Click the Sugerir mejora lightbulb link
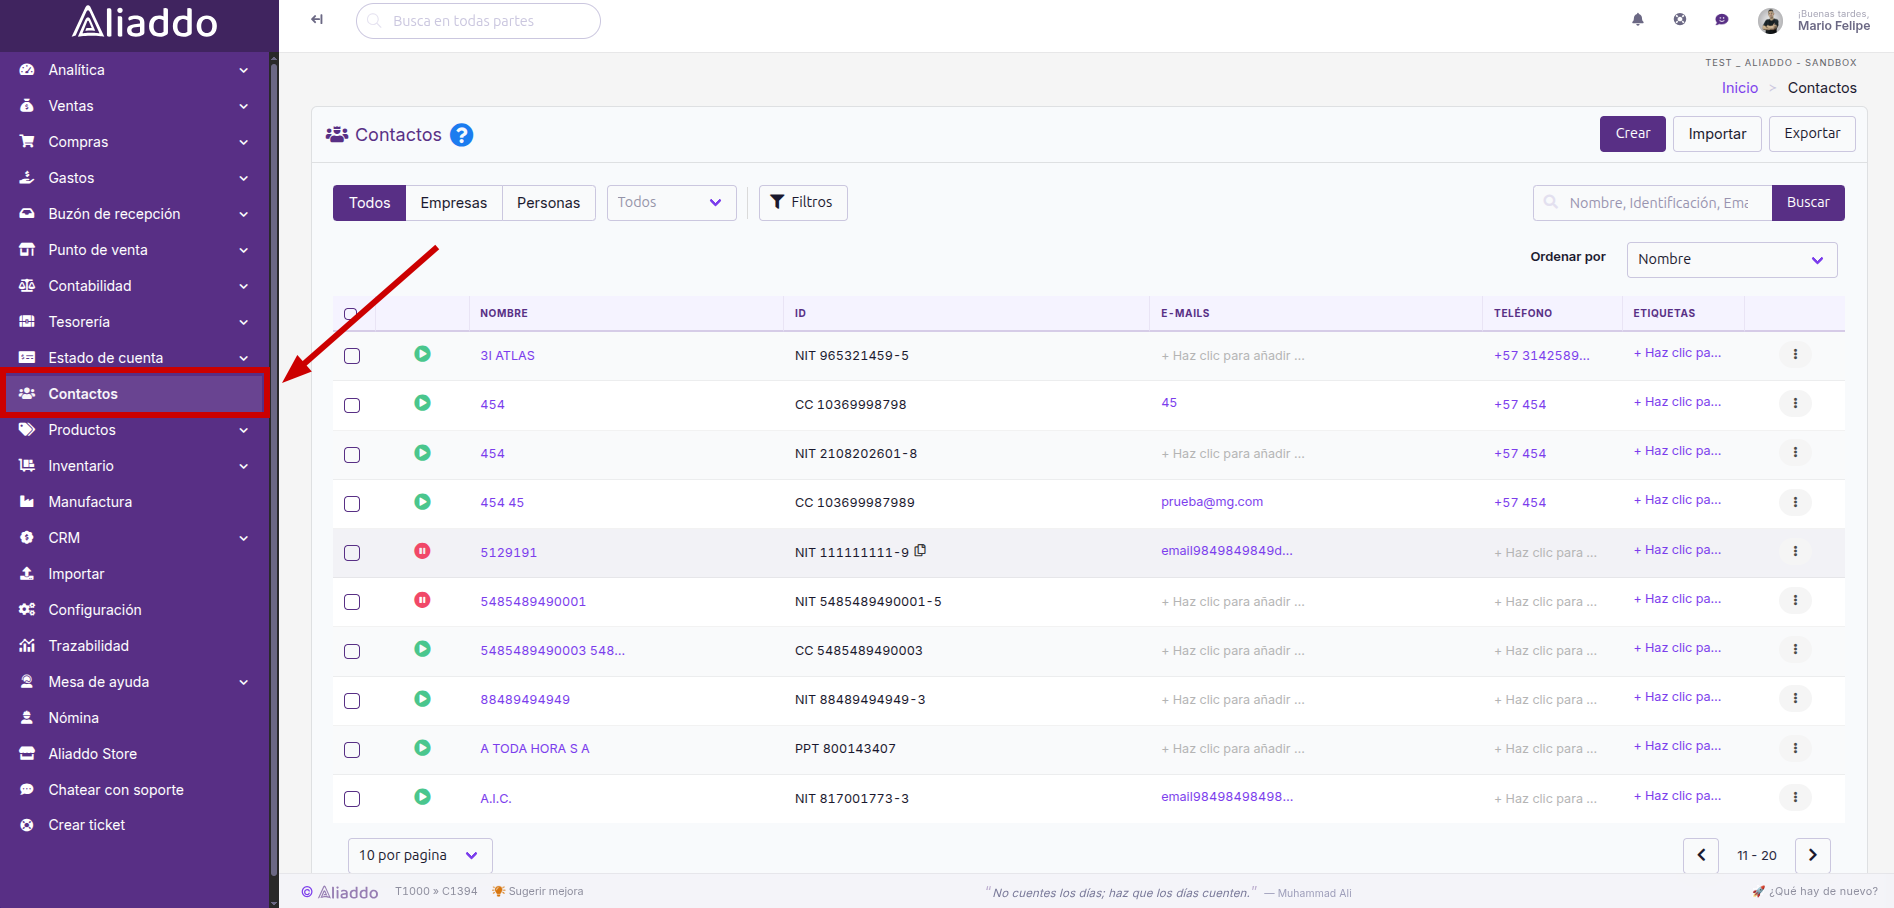1894x908 pixels. (x=538, y=891)
